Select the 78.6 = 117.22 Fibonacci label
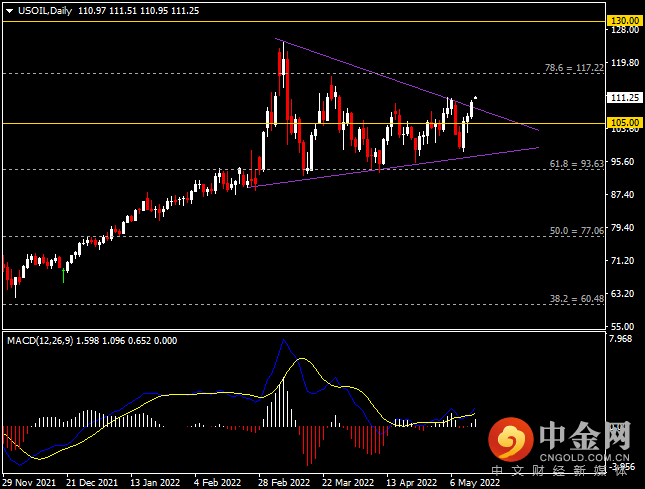645x489 pixels. pos(573,68)
